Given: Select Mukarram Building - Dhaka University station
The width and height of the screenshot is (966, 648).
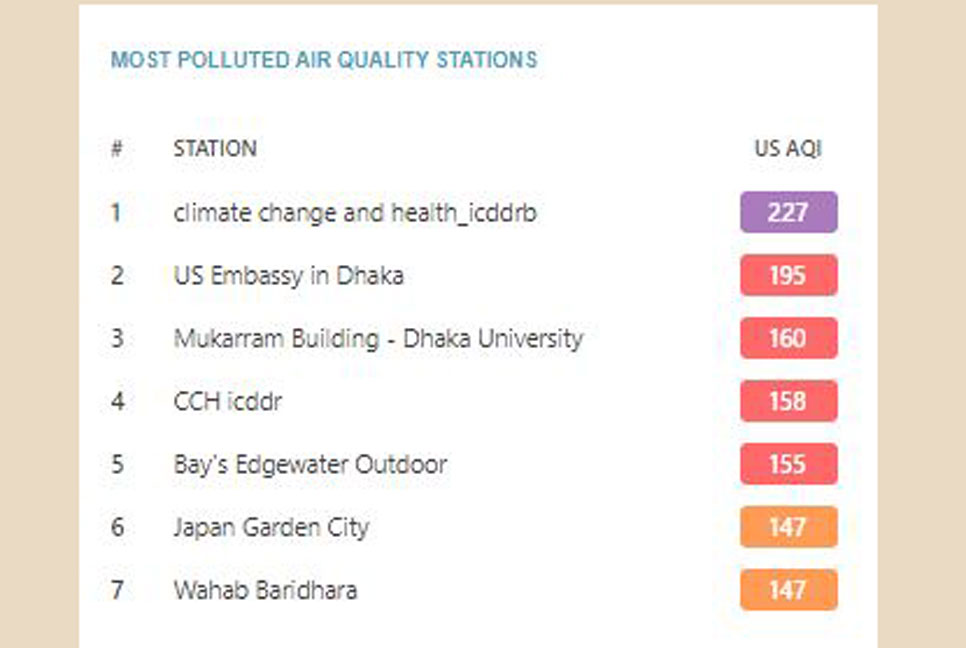Looking at the screenshot, I should click(x=378, y=339).
